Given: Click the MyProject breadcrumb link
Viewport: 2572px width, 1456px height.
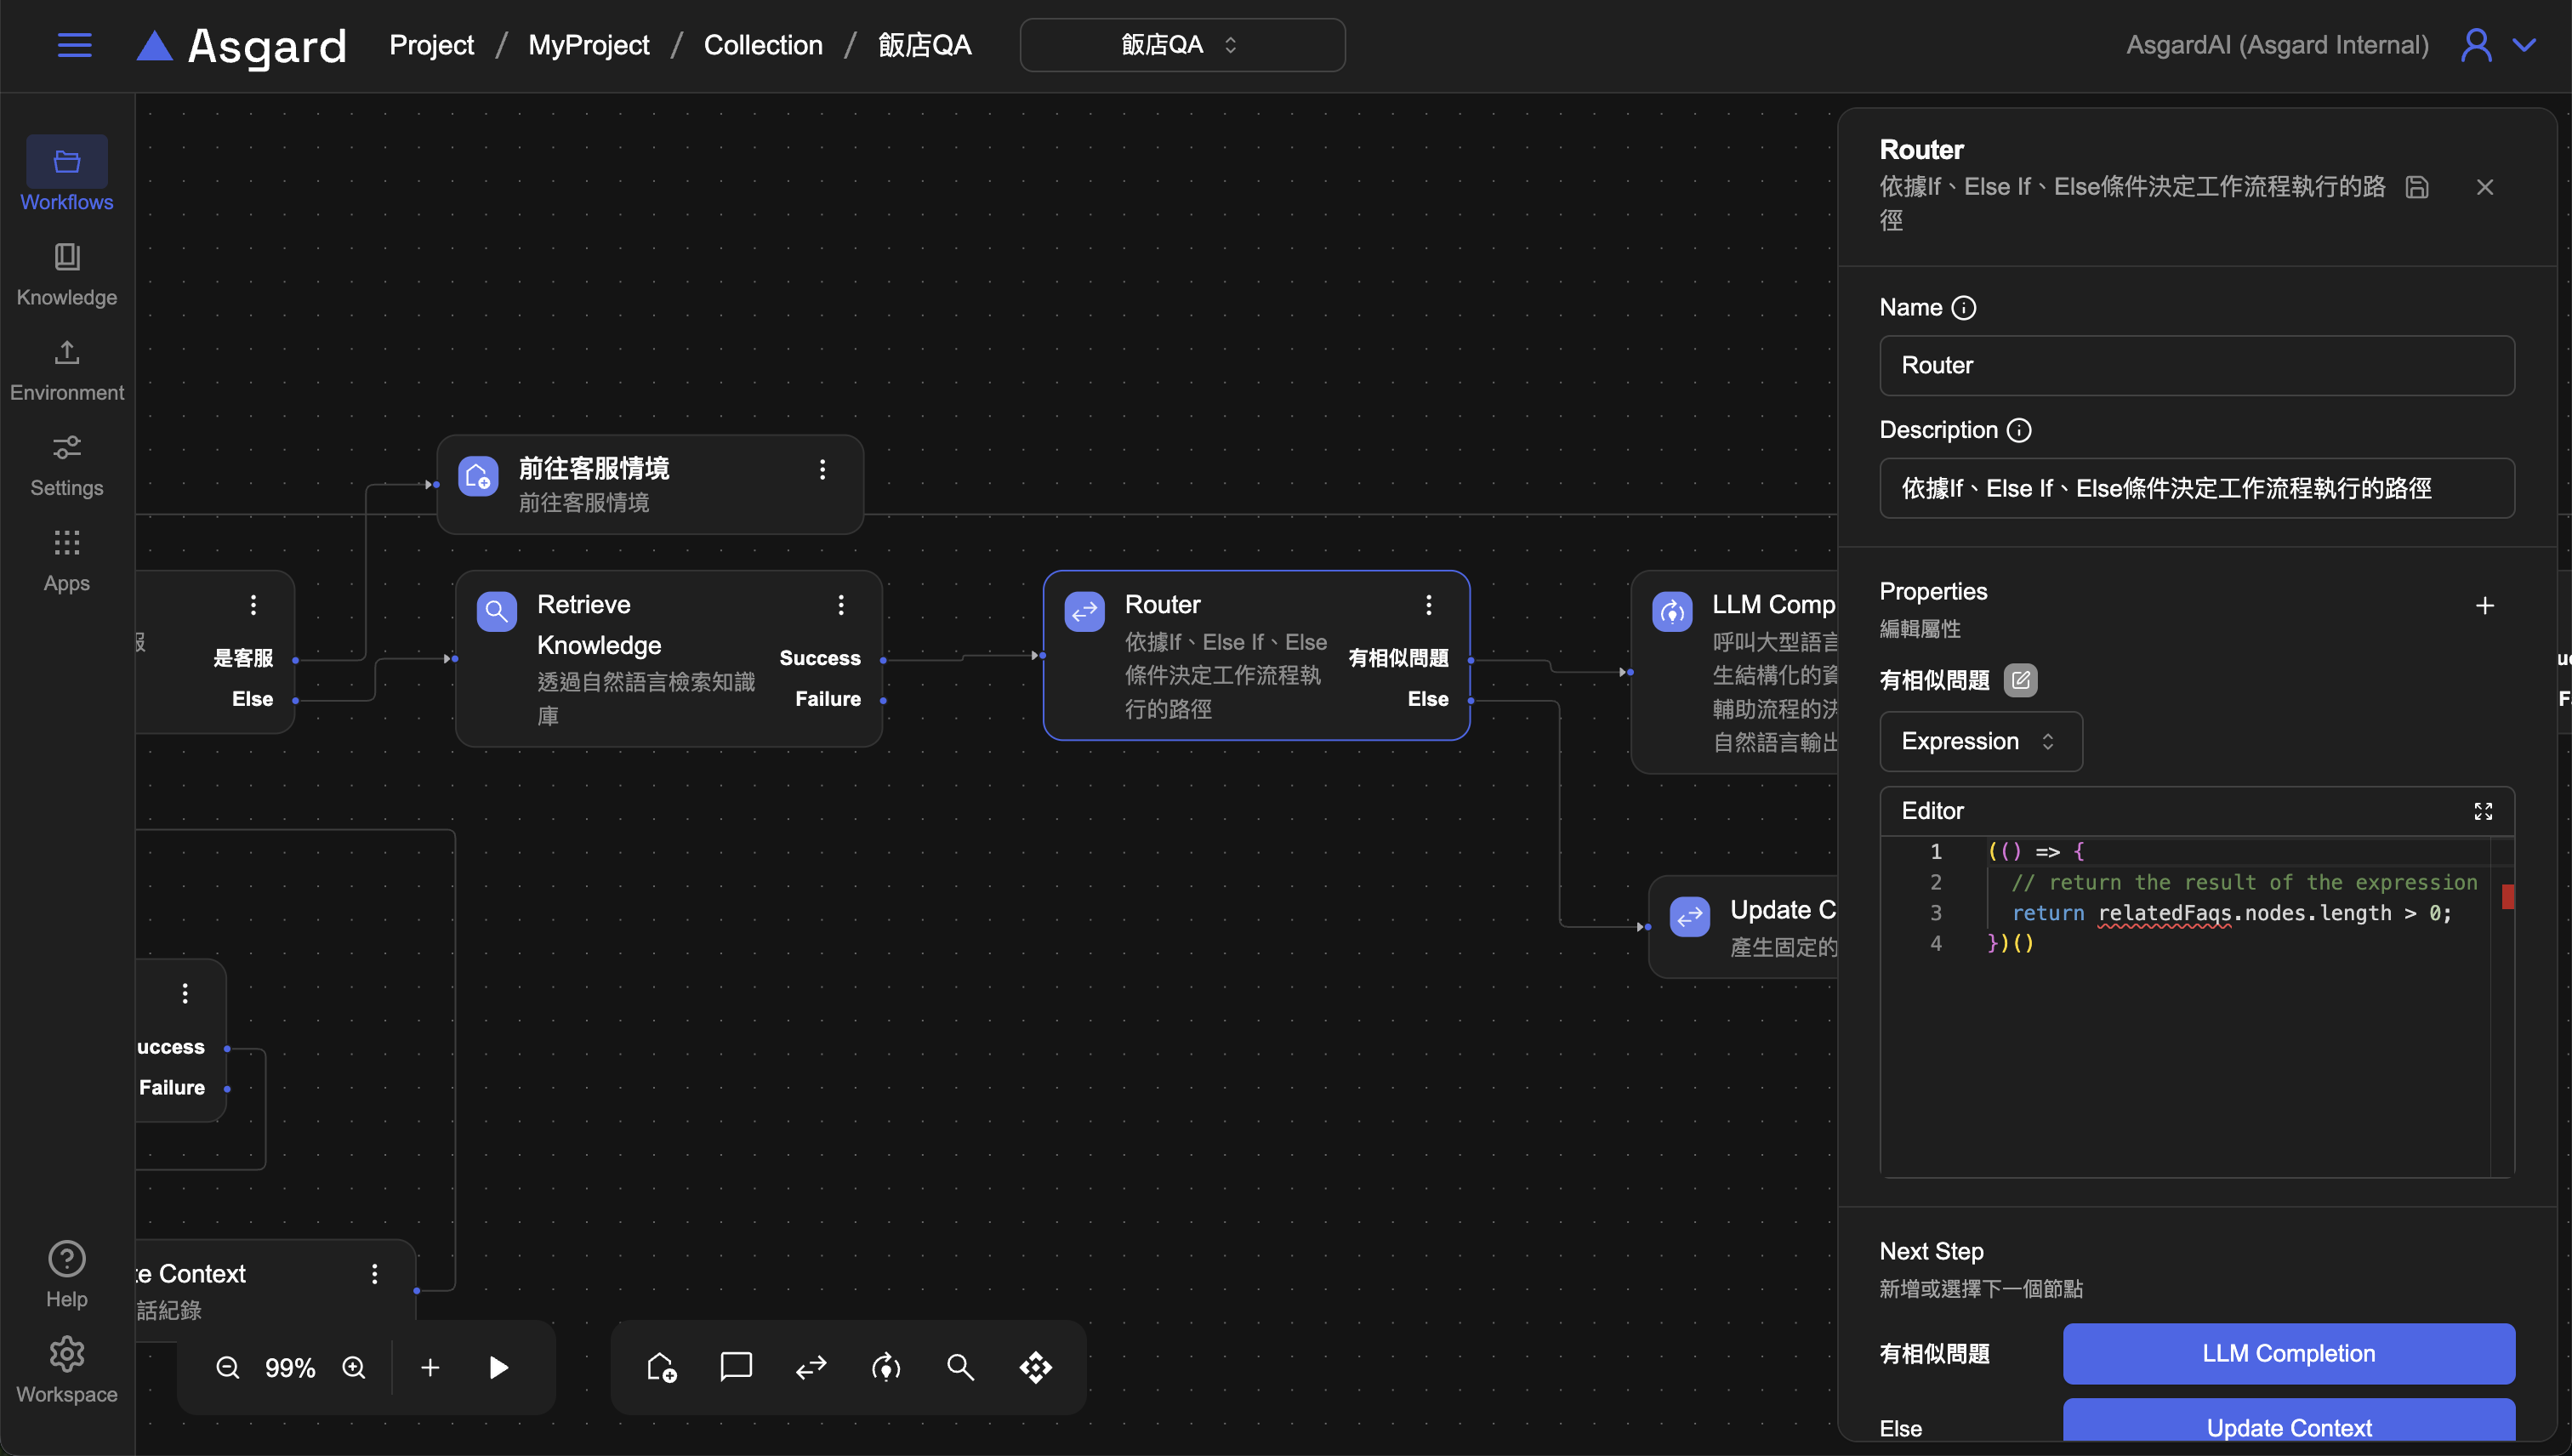Looking at the screenshot, I should click(588, 45).
